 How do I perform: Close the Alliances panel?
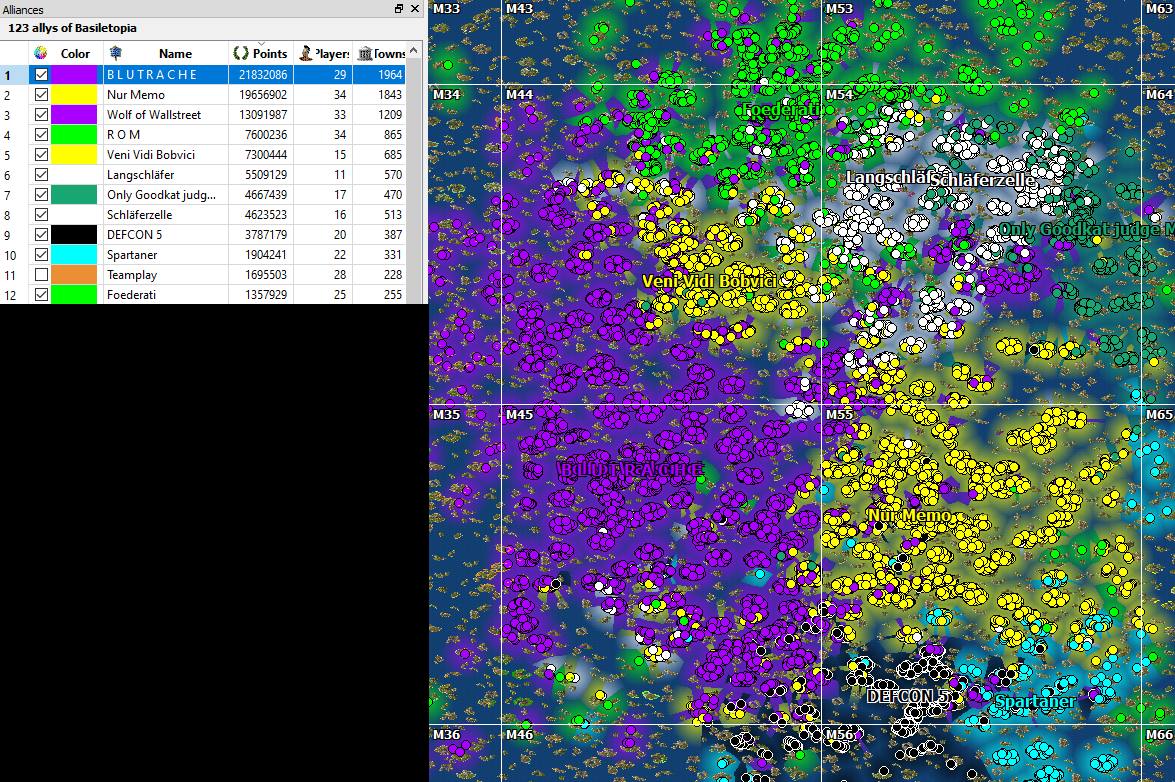point(416,9)
